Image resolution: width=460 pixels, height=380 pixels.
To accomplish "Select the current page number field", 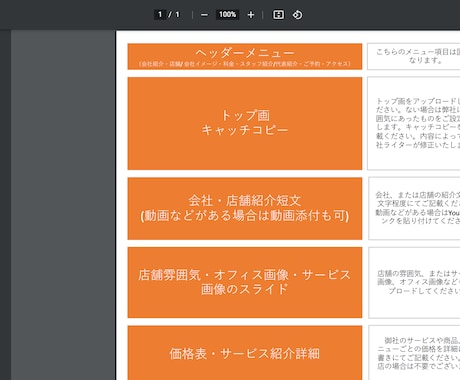I will [160, 14].
